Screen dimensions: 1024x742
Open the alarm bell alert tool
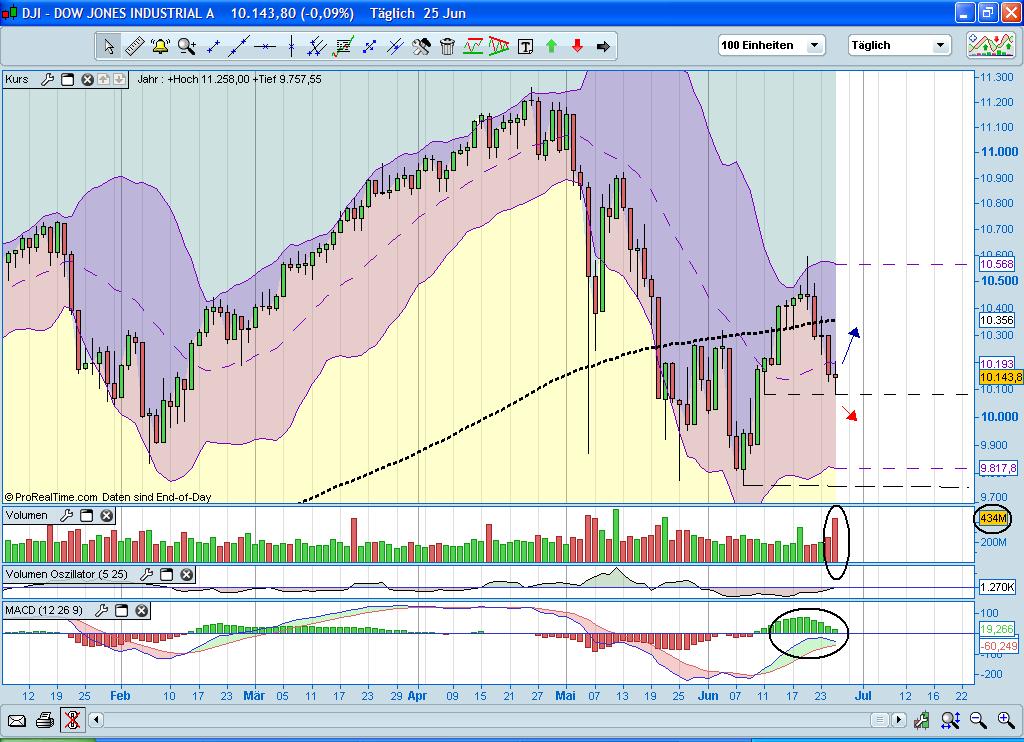click(x=160, y=46)
